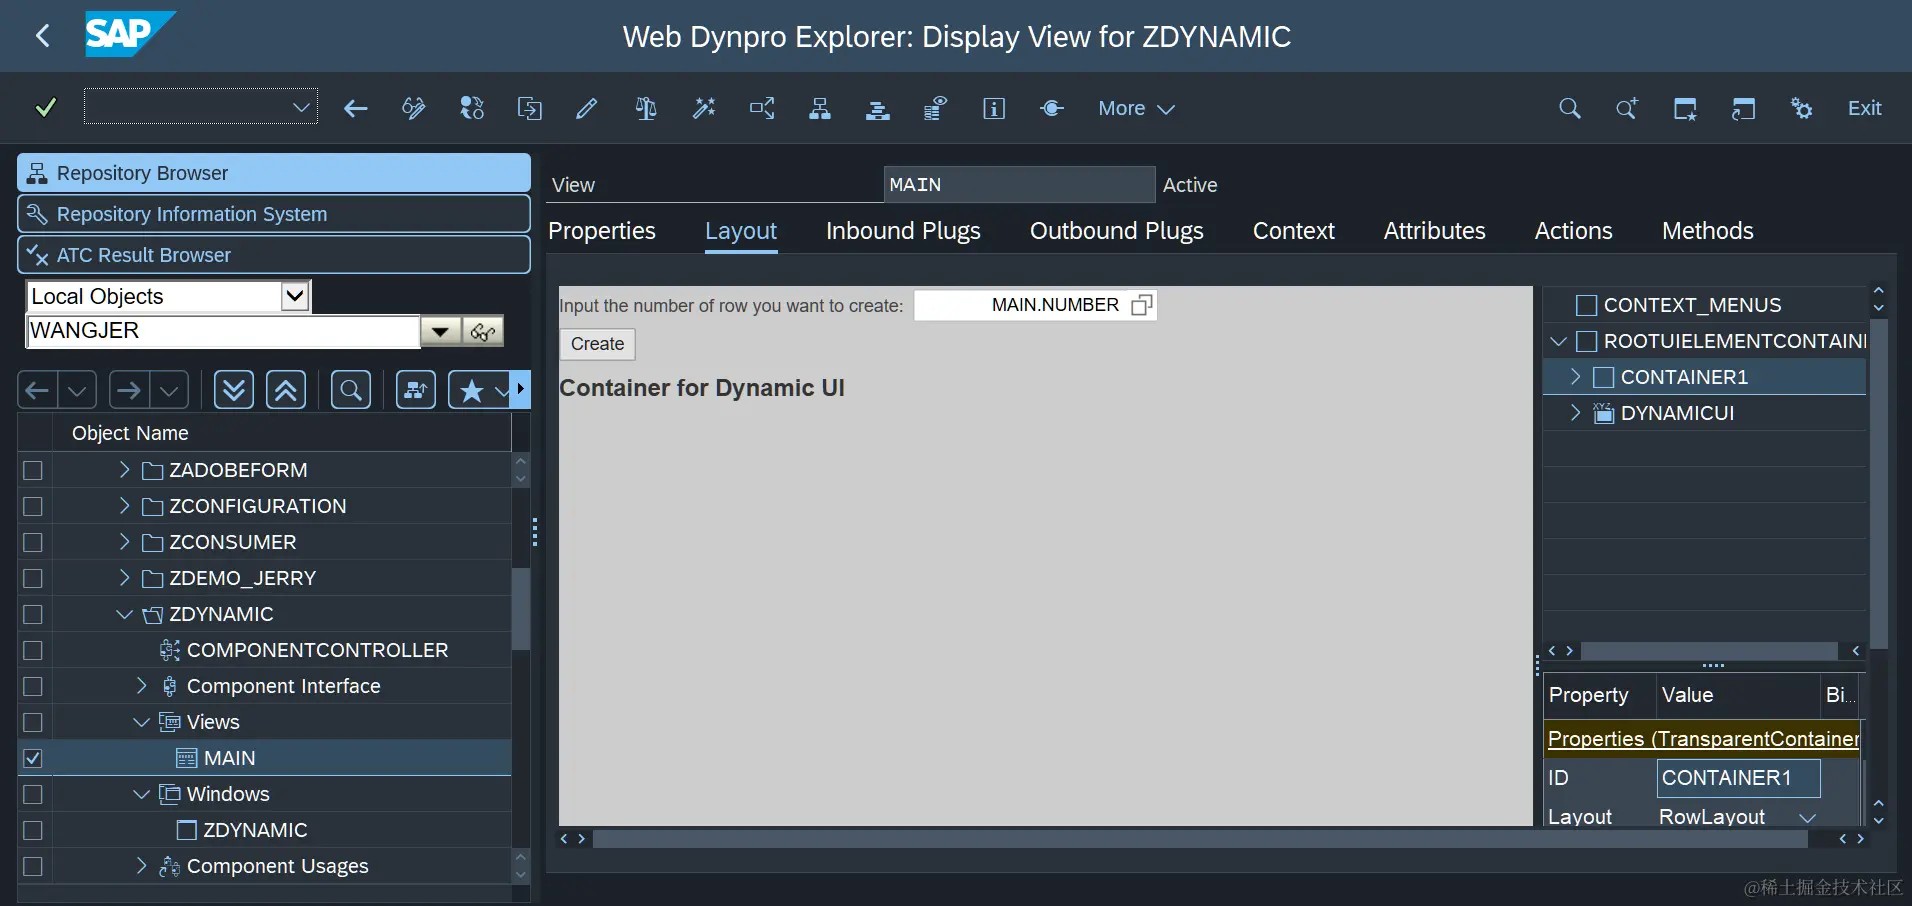This screenshot has height=906, width=1912.
Task: Tick the checkbox for Views row
Action: (33, 722)
